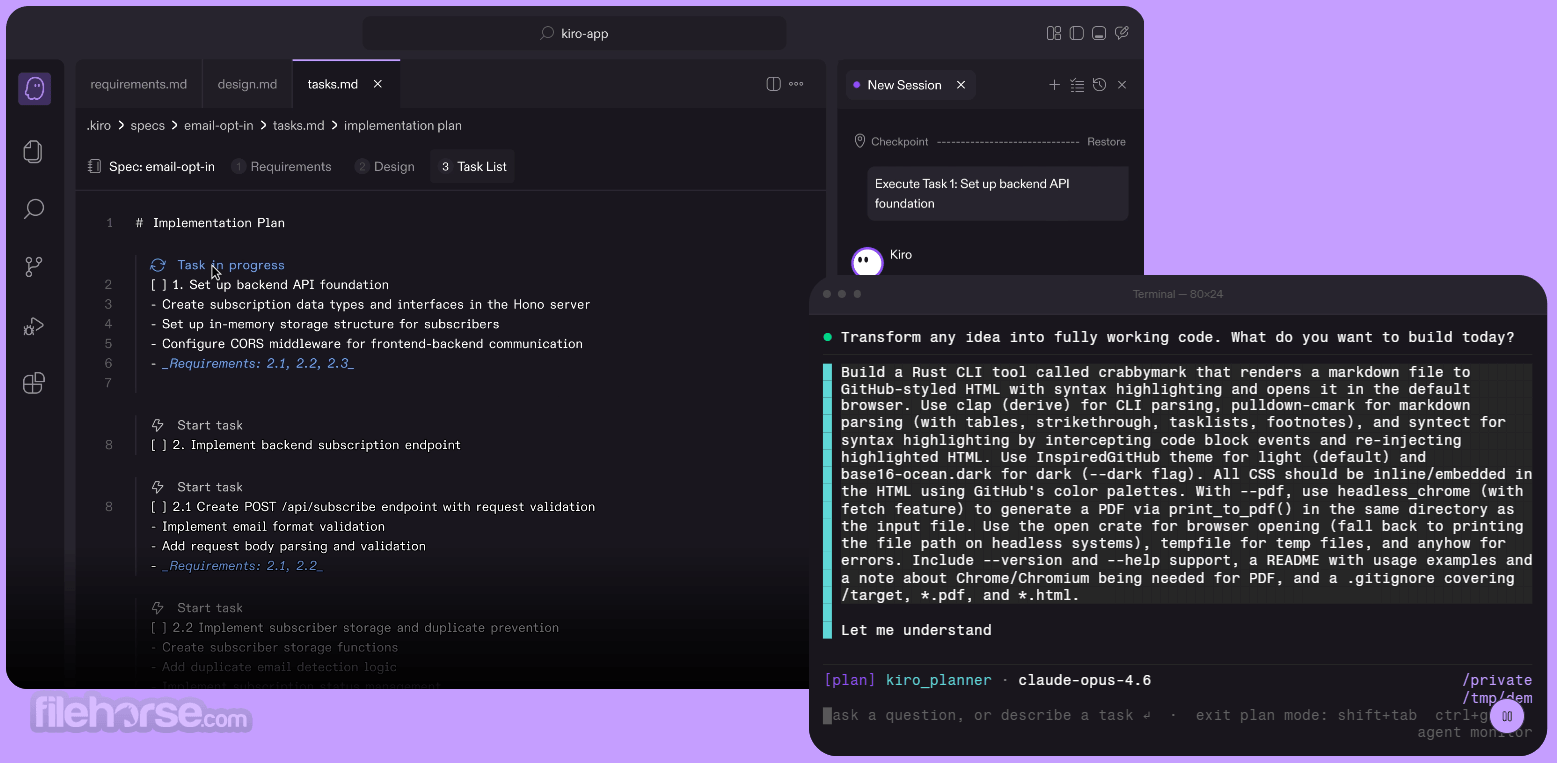Click kiro_planner in the terminal status line
The image size is (1557, 763).
[x=939, y=681]
